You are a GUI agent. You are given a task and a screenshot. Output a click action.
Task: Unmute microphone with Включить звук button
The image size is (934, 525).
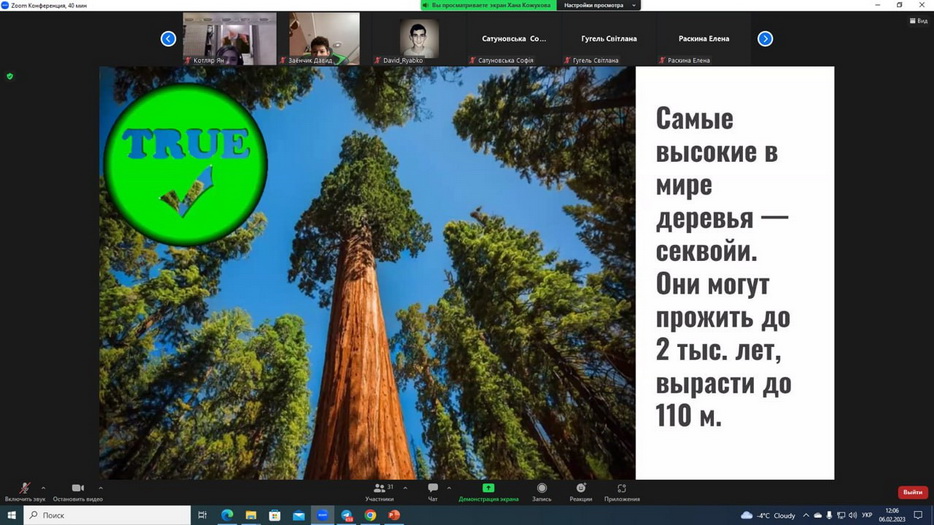(24, 489)
